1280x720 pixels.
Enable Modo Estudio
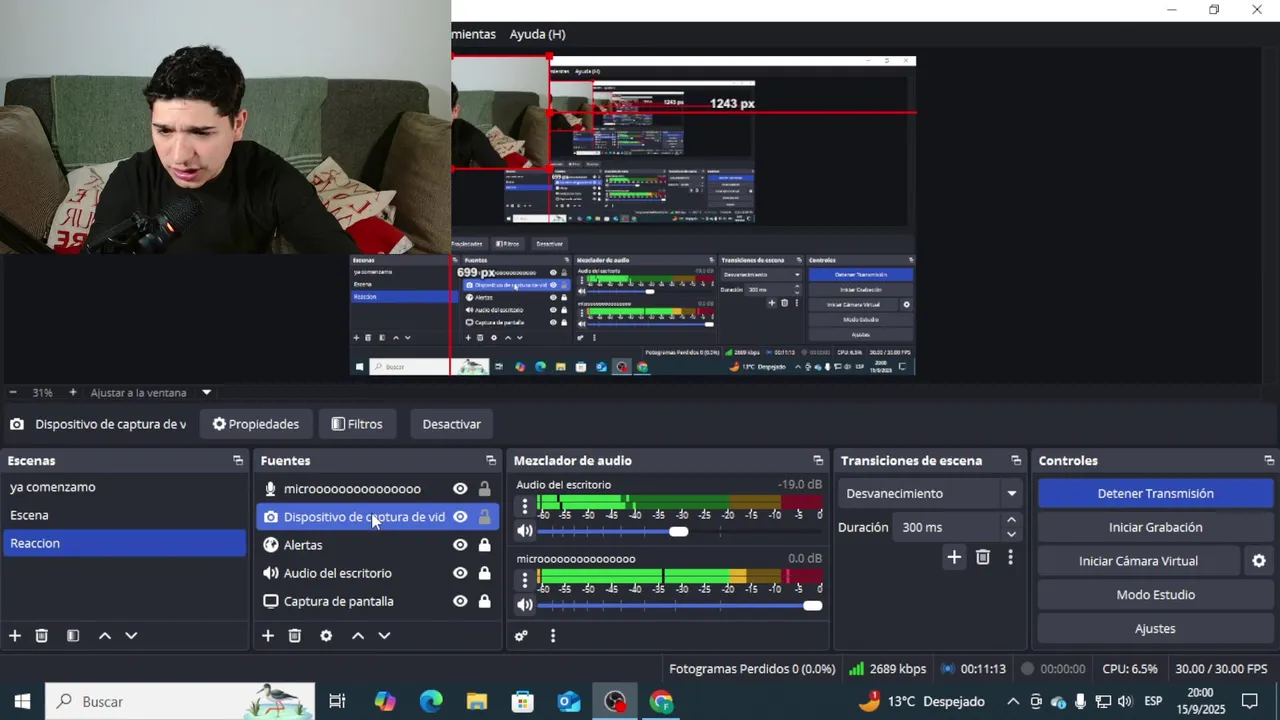[1155, 595]
